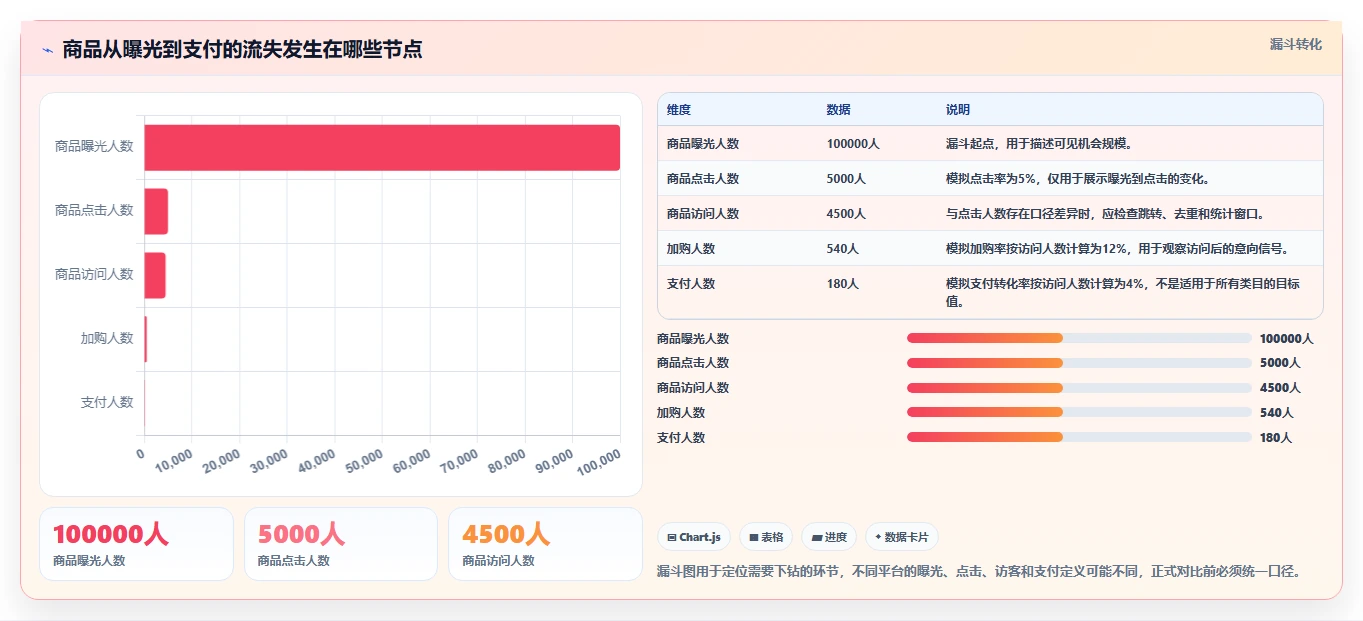Click the 5000人 table cell
Image resolution: width=1363 pixels, height=621 pixels.
tap(847, 179)
